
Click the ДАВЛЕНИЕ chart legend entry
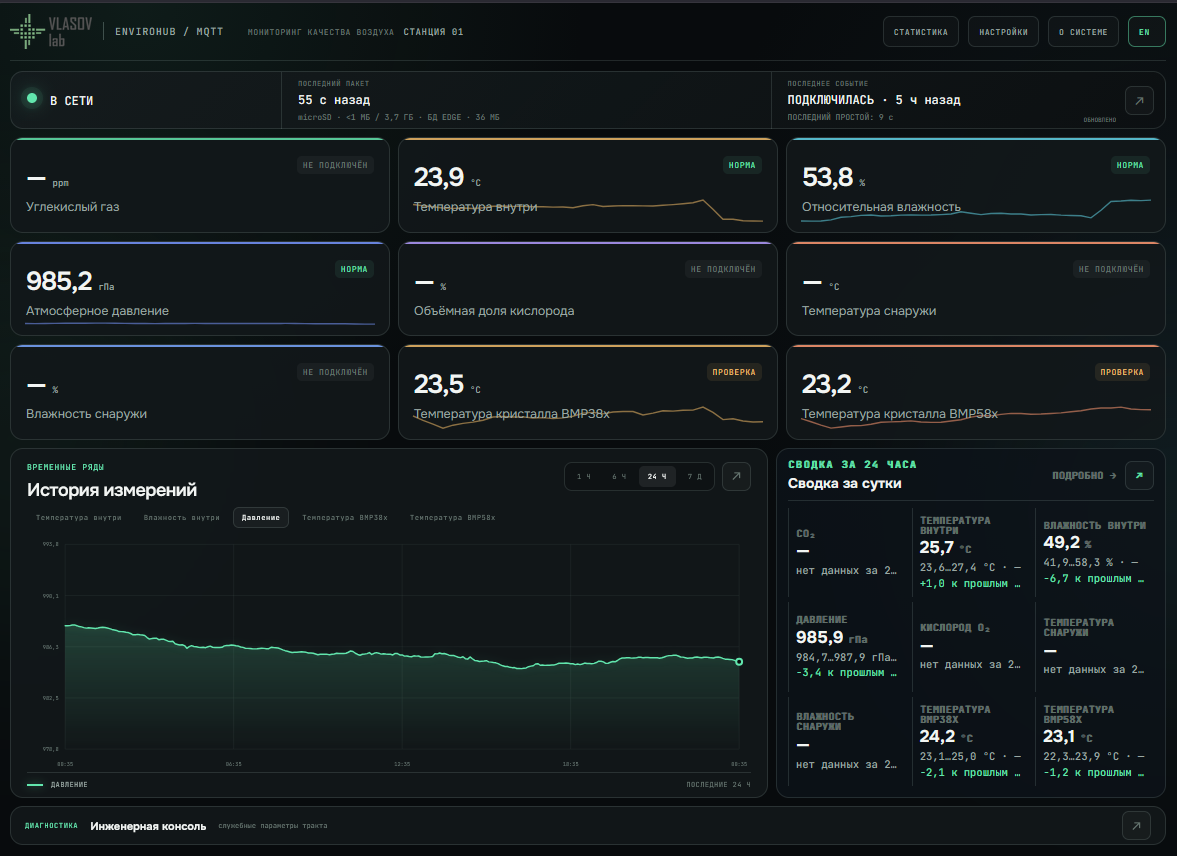pyautogui.click(x=57, y=785)
